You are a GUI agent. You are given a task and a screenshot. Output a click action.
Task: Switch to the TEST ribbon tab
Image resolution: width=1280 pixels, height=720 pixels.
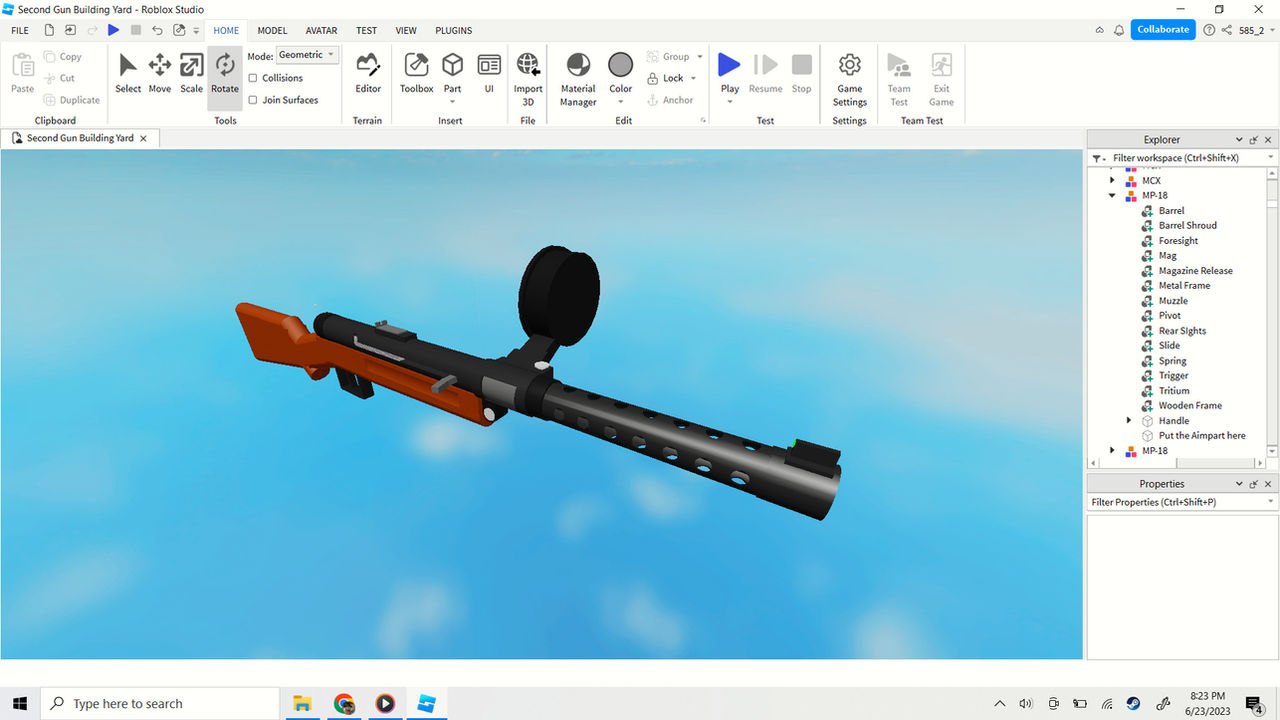click(x=367, y=31)
